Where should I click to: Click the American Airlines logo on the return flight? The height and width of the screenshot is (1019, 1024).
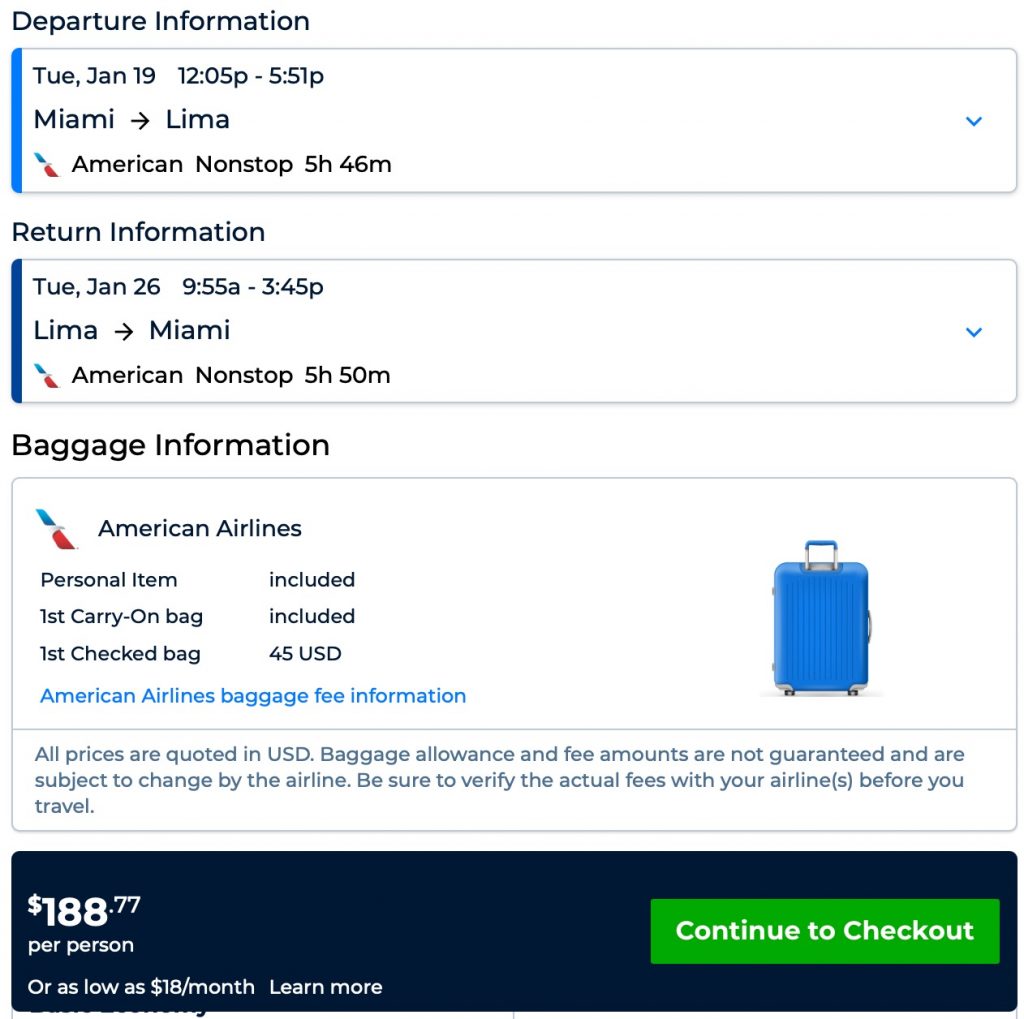46,375
